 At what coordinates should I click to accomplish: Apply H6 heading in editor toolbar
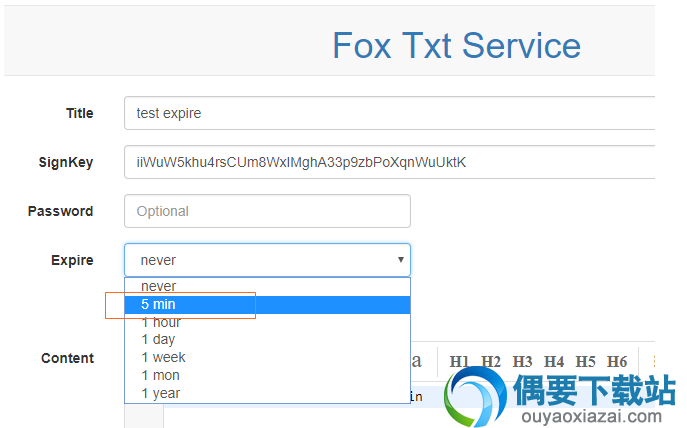[x=617, y=362]
